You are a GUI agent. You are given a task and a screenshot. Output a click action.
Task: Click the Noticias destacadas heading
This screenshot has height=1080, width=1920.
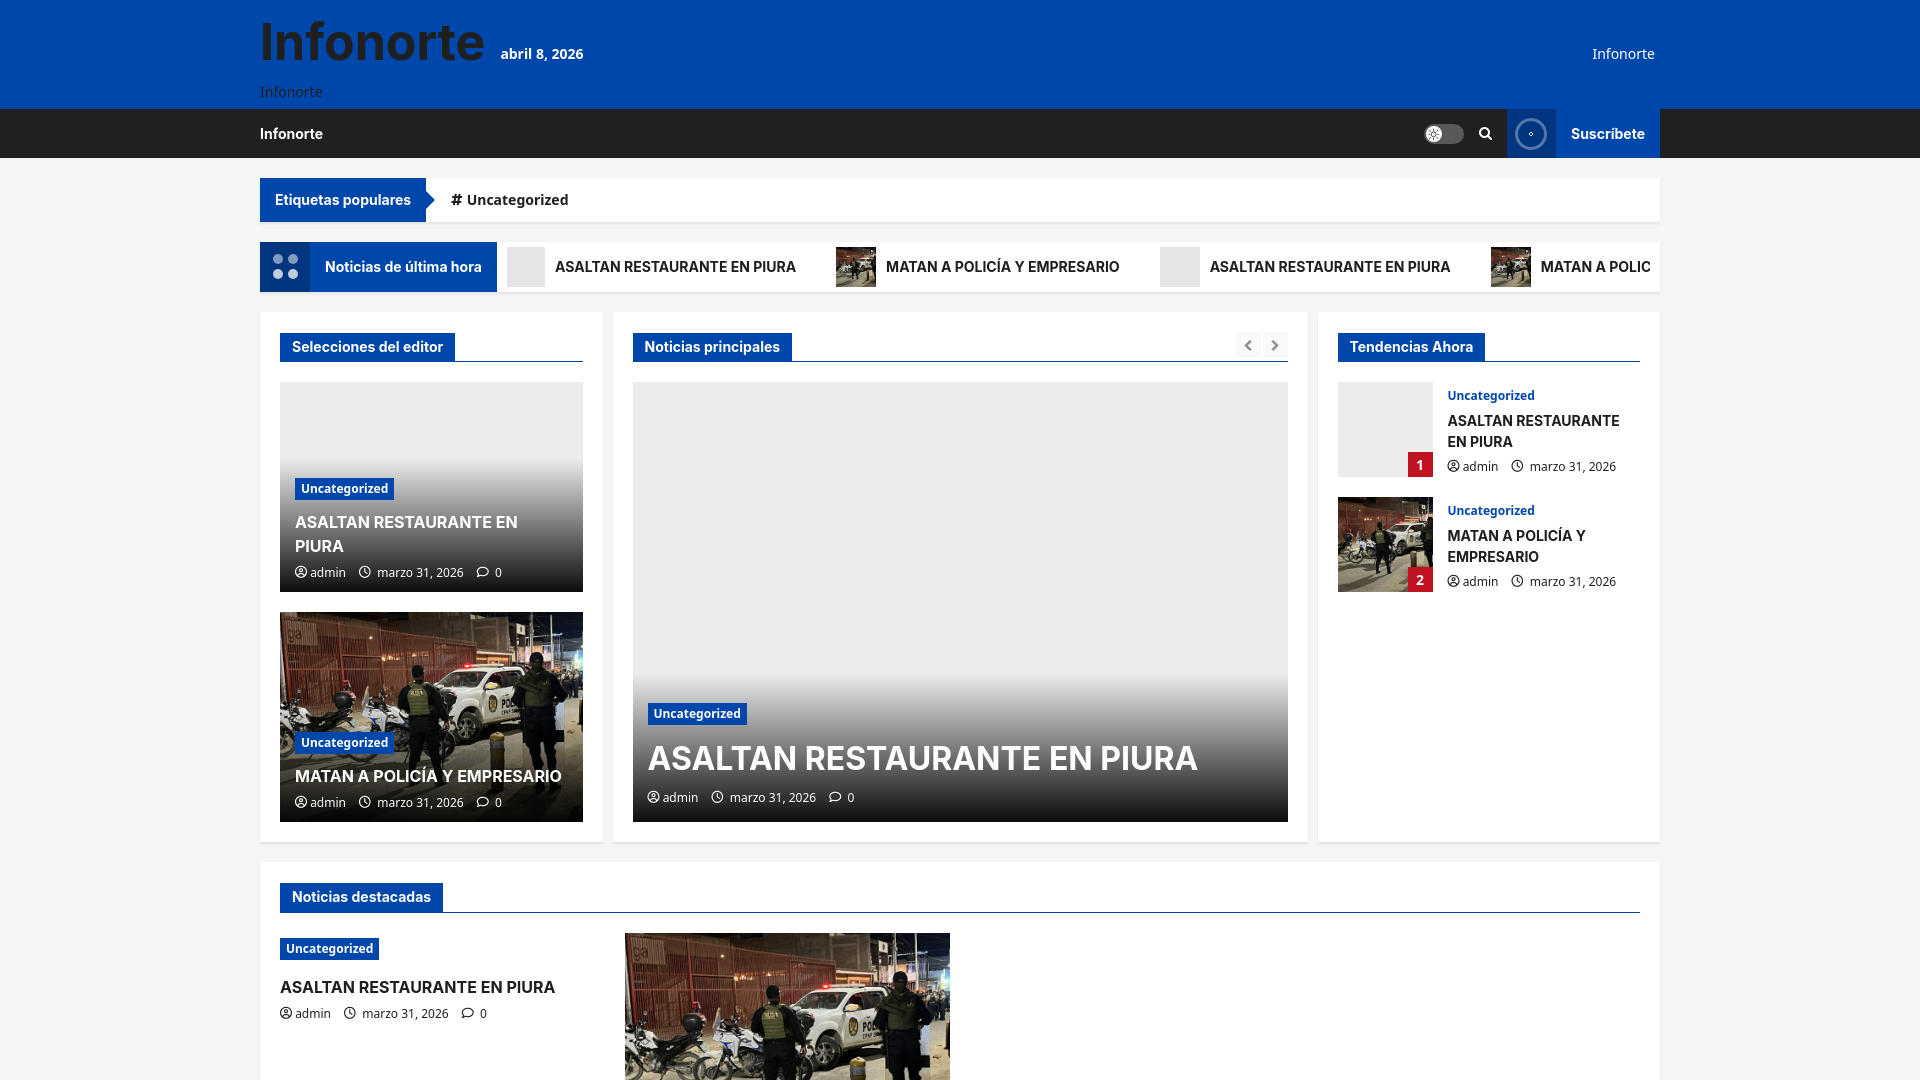coord(361,897)
